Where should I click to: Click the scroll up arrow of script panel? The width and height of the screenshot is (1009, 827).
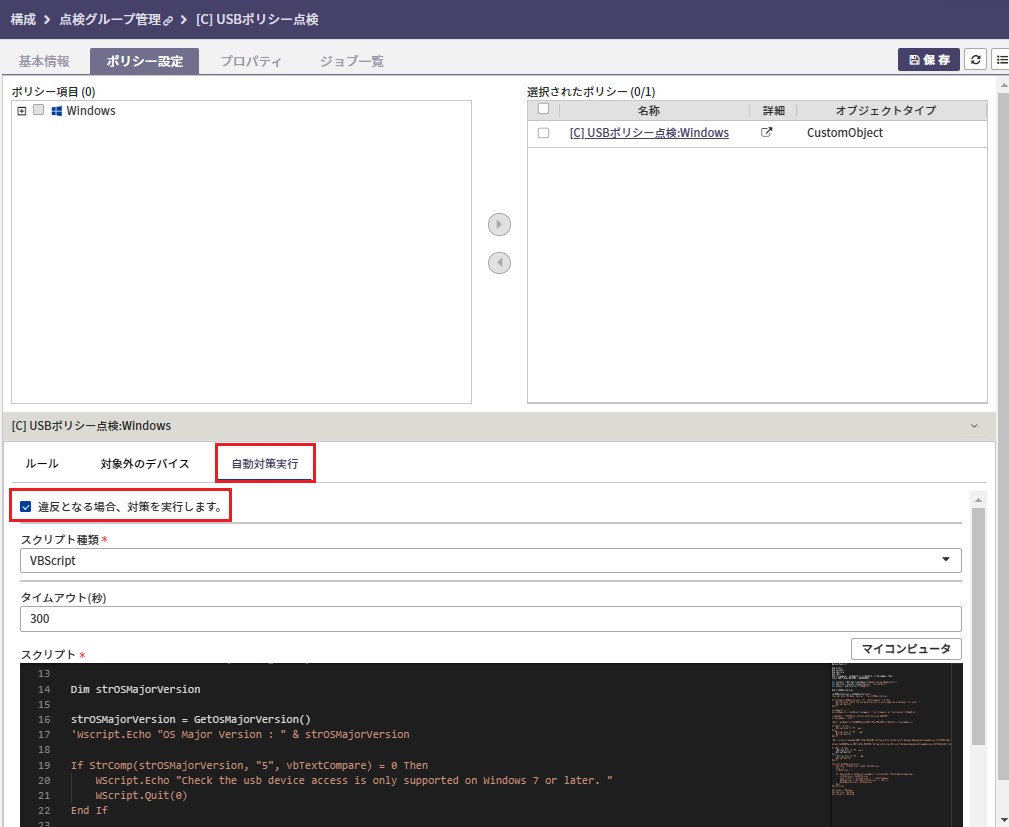(978, 499)
